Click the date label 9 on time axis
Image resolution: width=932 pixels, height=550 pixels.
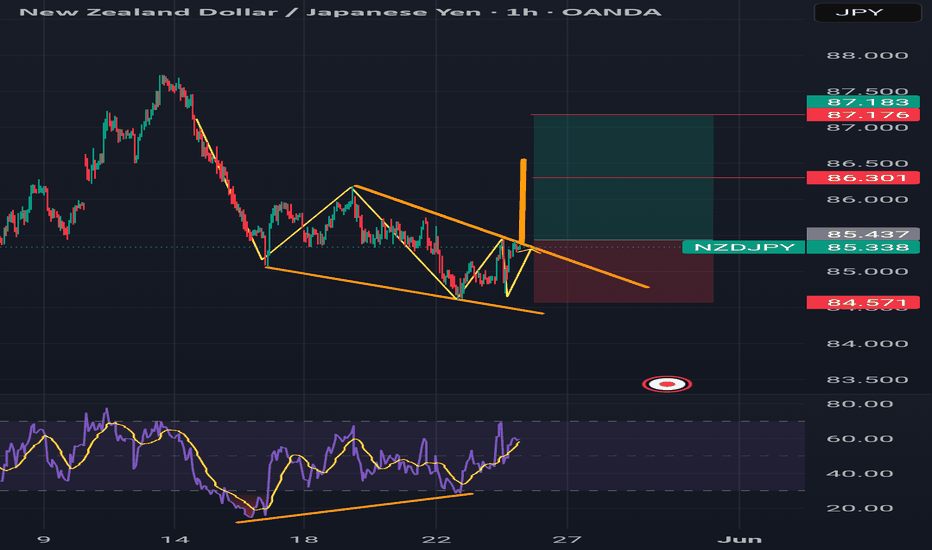coord(43,539)
